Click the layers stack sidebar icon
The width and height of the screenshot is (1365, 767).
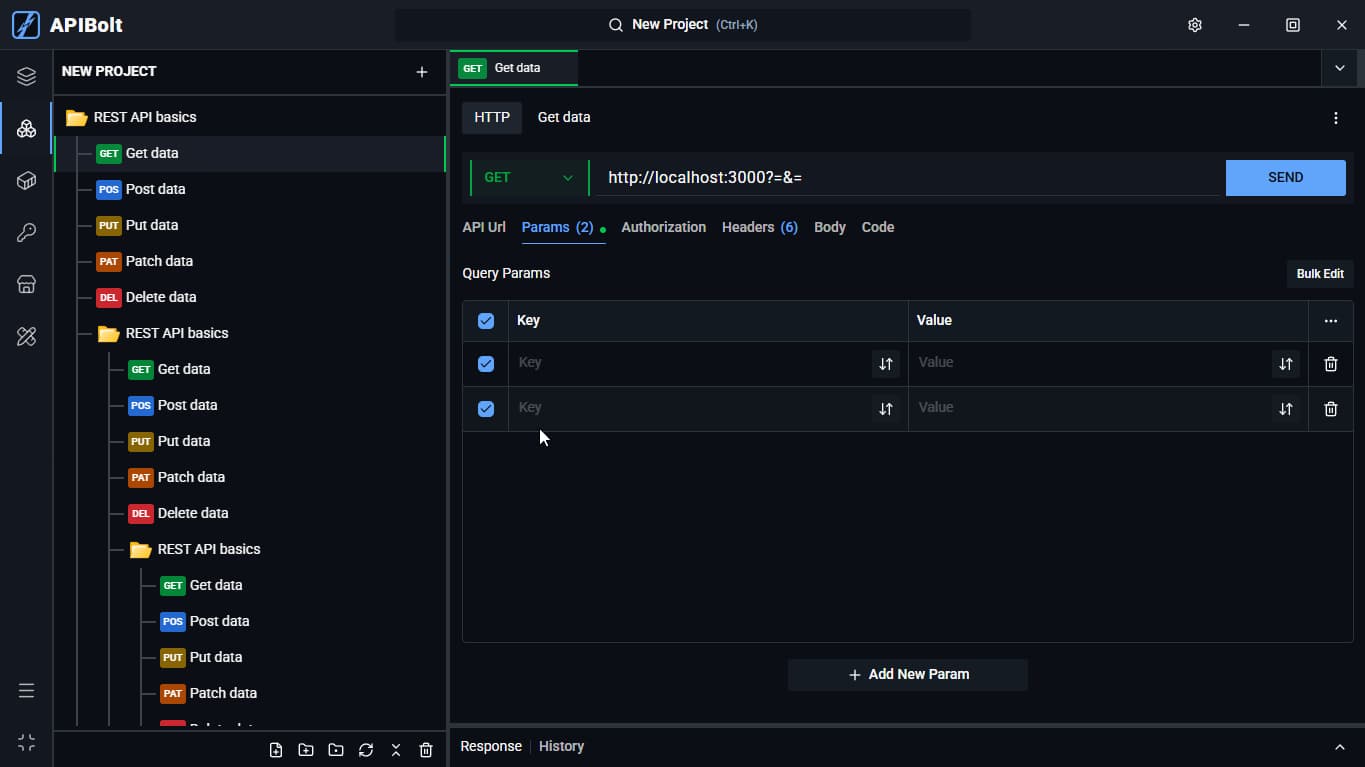(x=27, y=76)
